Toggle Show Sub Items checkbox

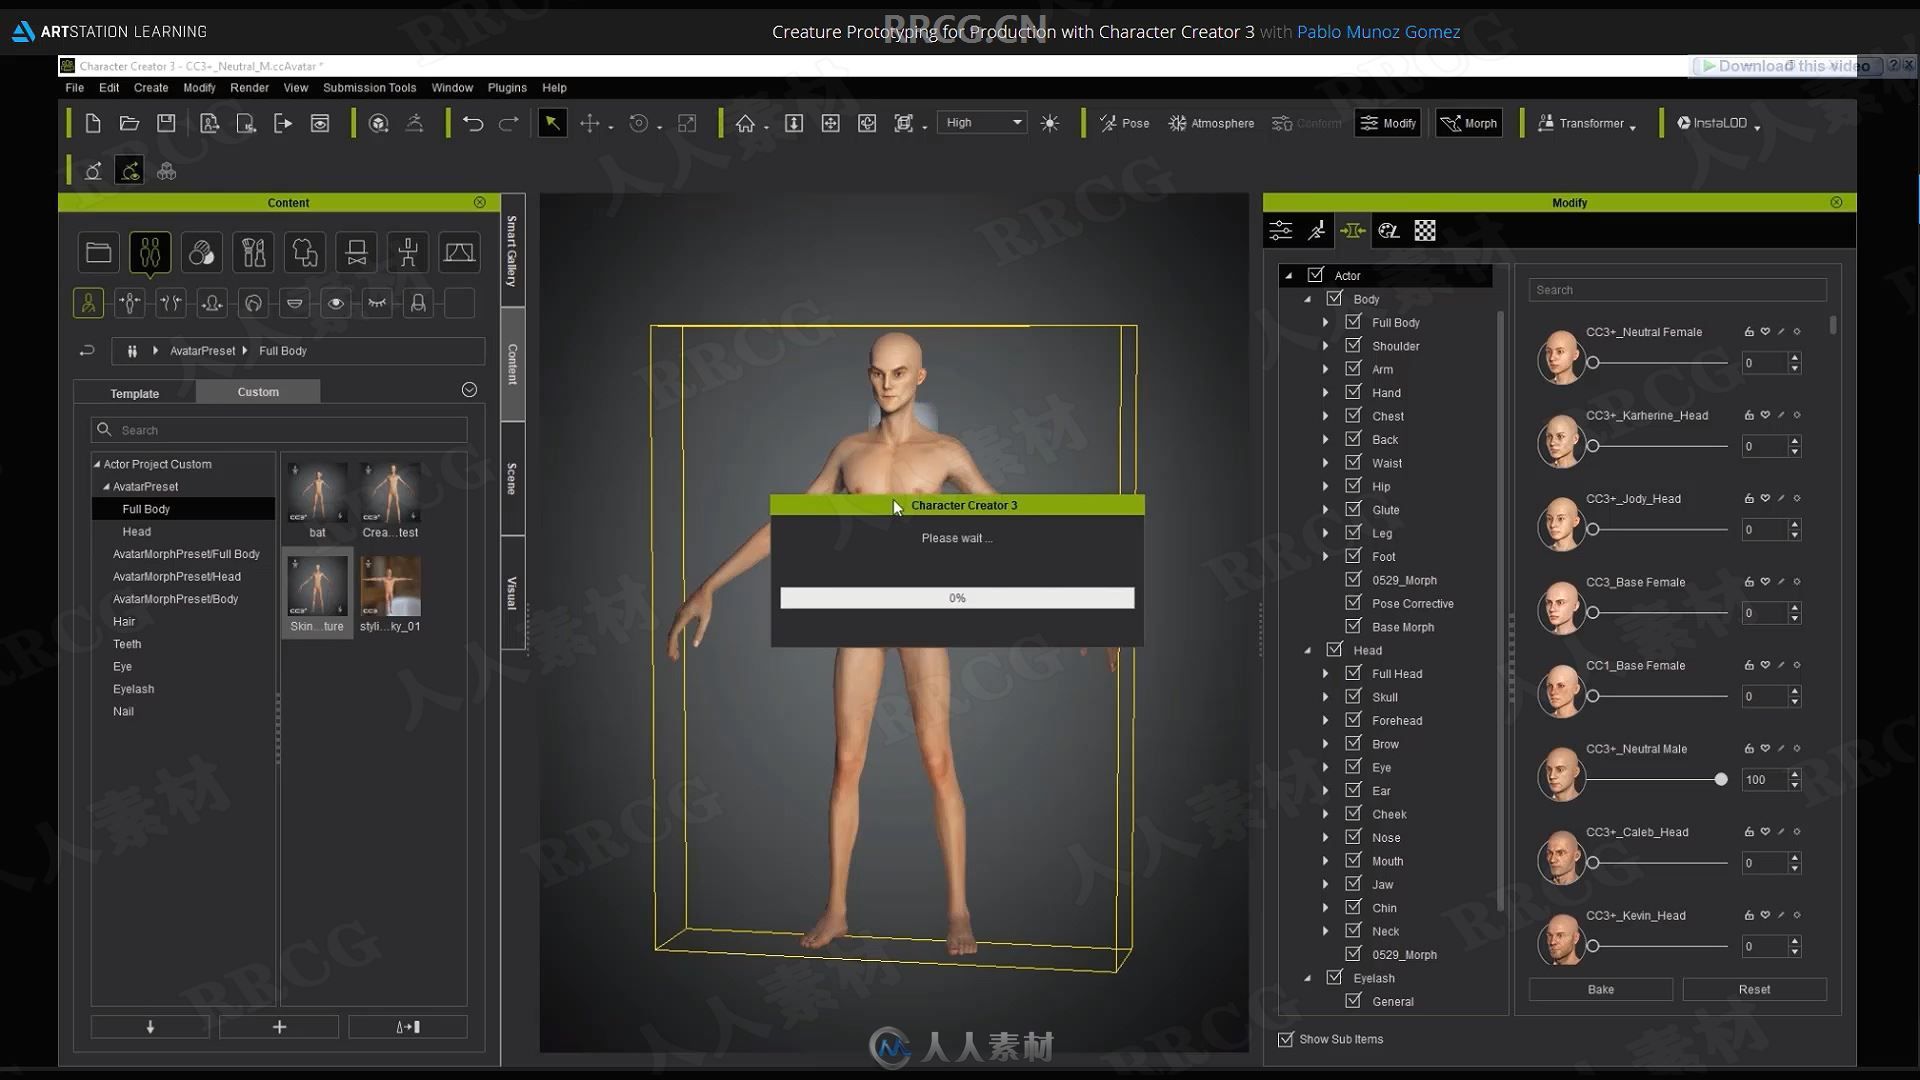tap(1286, 1039)
